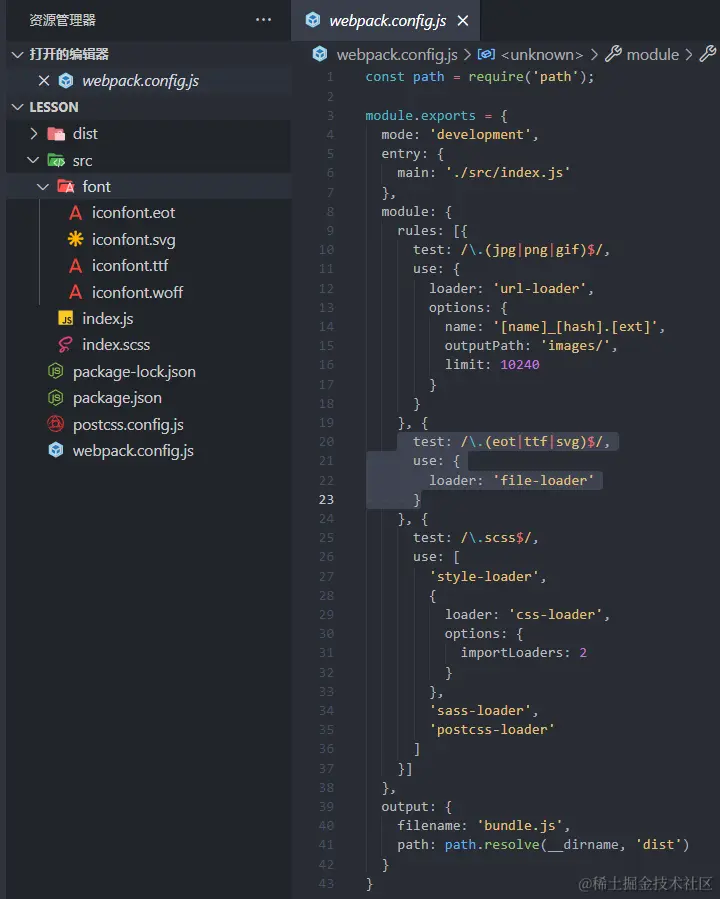
Task: Click the 'css-loader' string in code
Action: (555, 615)
